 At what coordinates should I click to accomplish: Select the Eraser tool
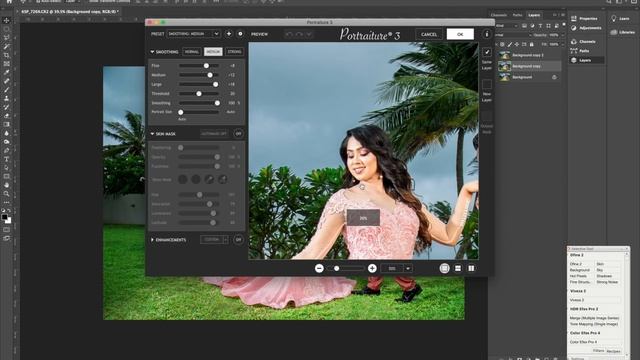tap(6, 116)
